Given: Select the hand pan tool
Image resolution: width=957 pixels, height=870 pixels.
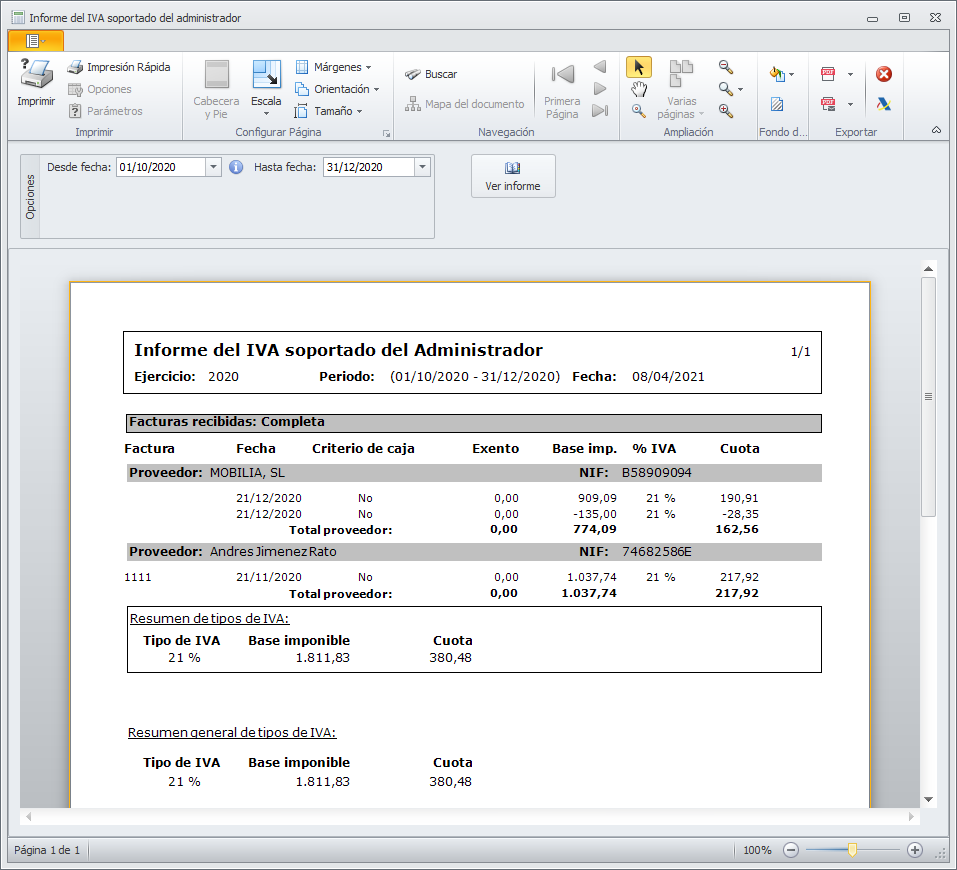Looking at the screenshot, I should [639, 89].
